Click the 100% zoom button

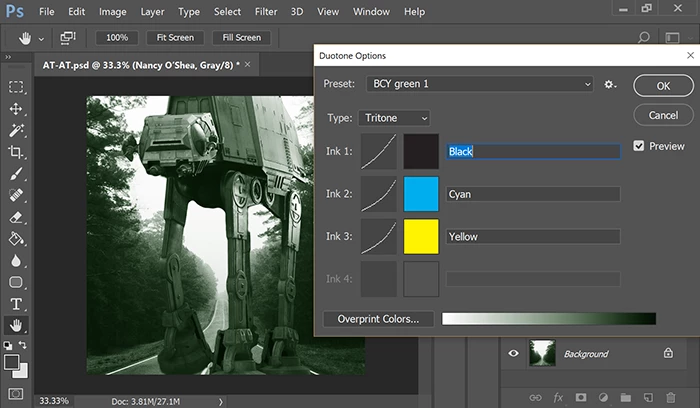coord(117,37)
